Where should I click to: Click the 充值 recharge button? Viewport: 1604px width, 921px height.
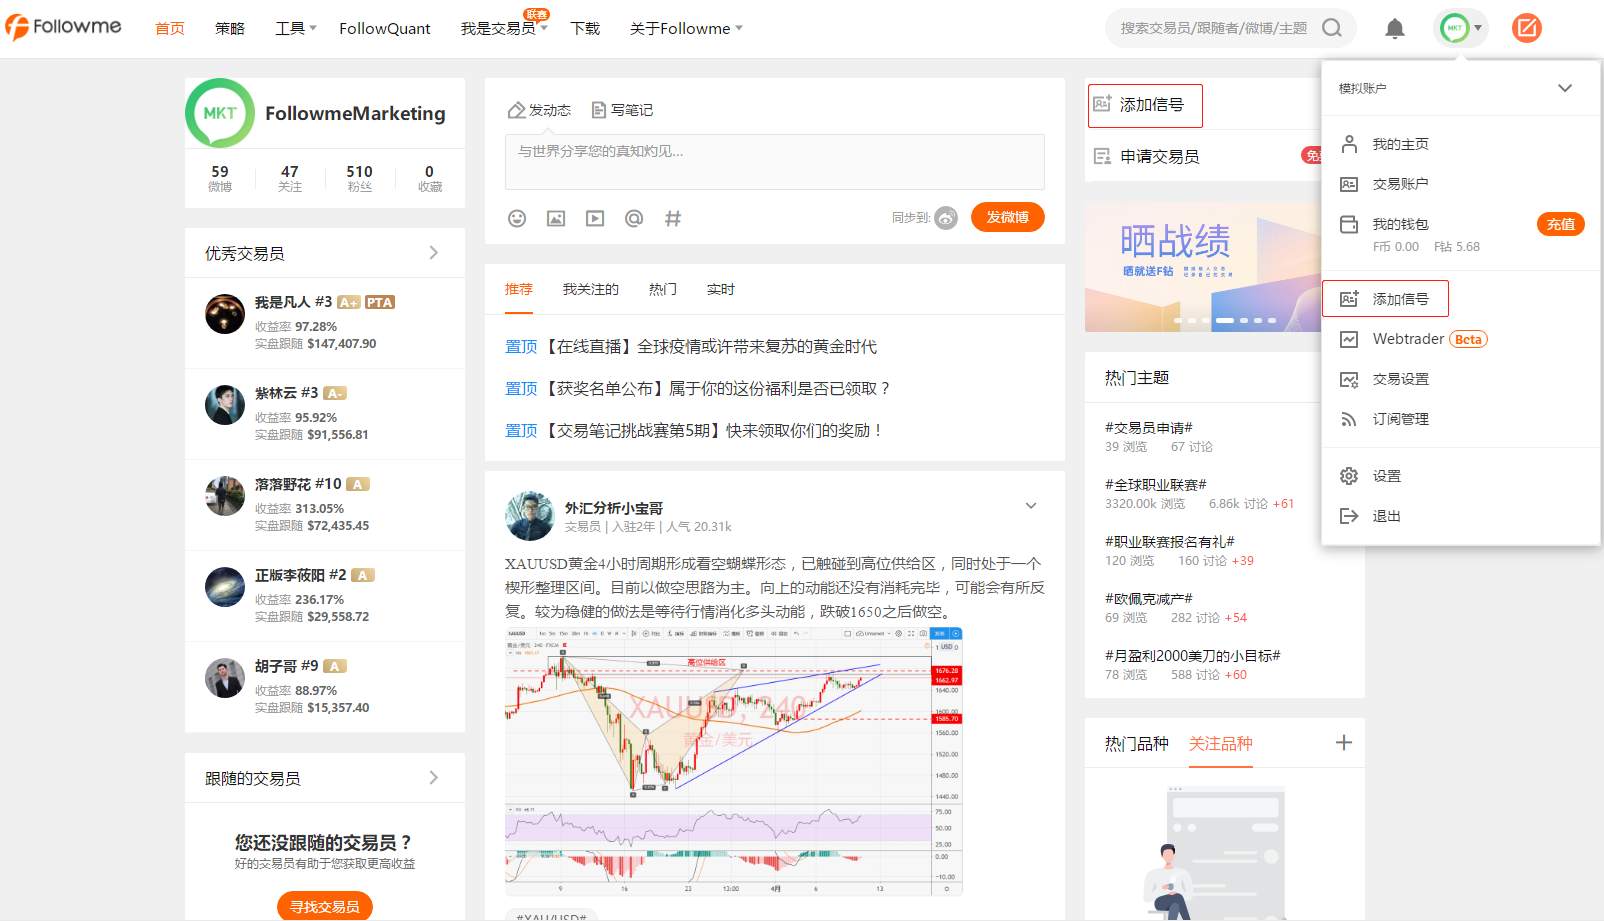(1561, 224)
